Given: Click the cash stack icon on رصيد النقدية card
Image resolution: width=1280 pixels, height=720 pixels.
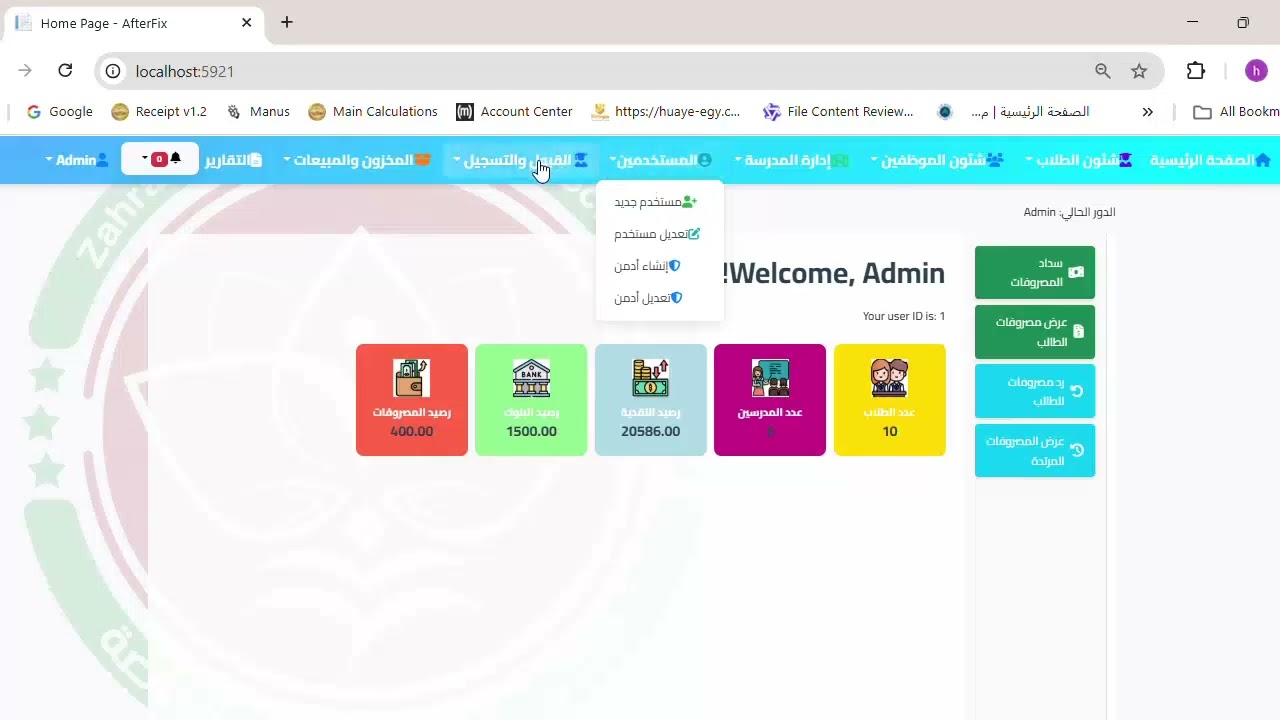Looking at the screenshot, I should 650,378.
